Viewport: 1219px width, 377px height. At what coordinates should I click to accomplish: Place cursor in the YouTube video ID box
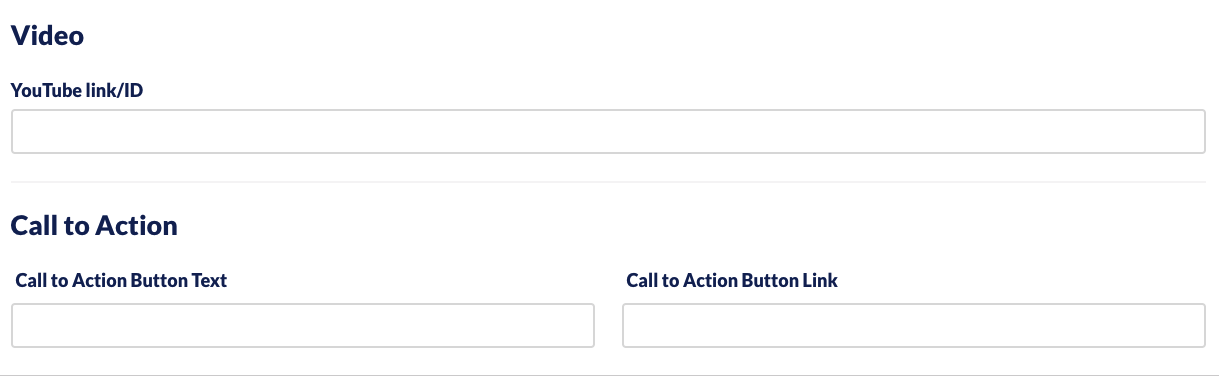[608, 131]
